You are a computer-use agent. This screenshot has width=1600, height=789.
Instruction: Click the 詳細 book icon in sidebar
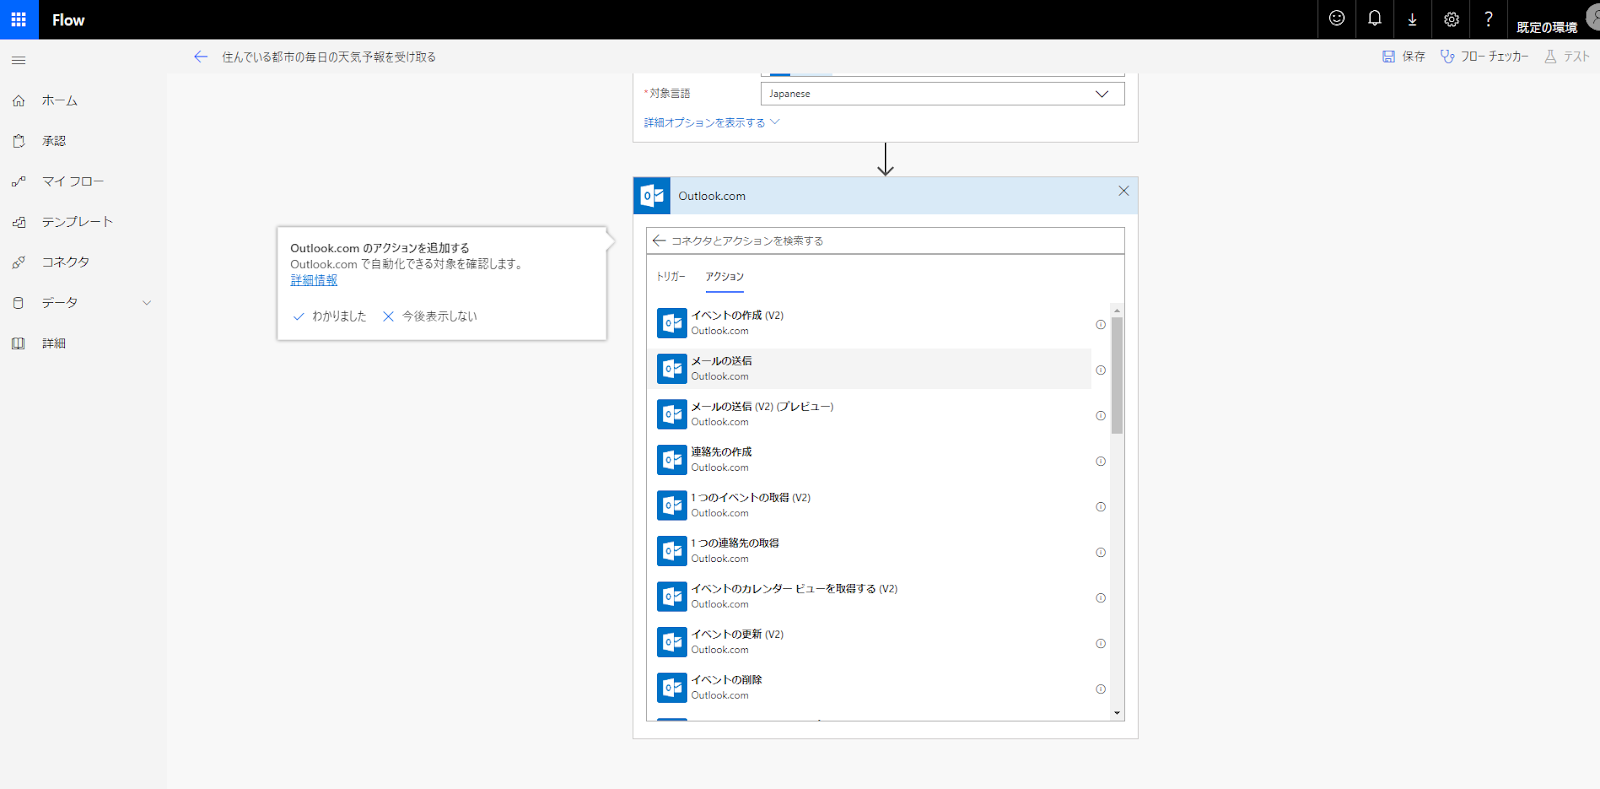pos(18,343)
